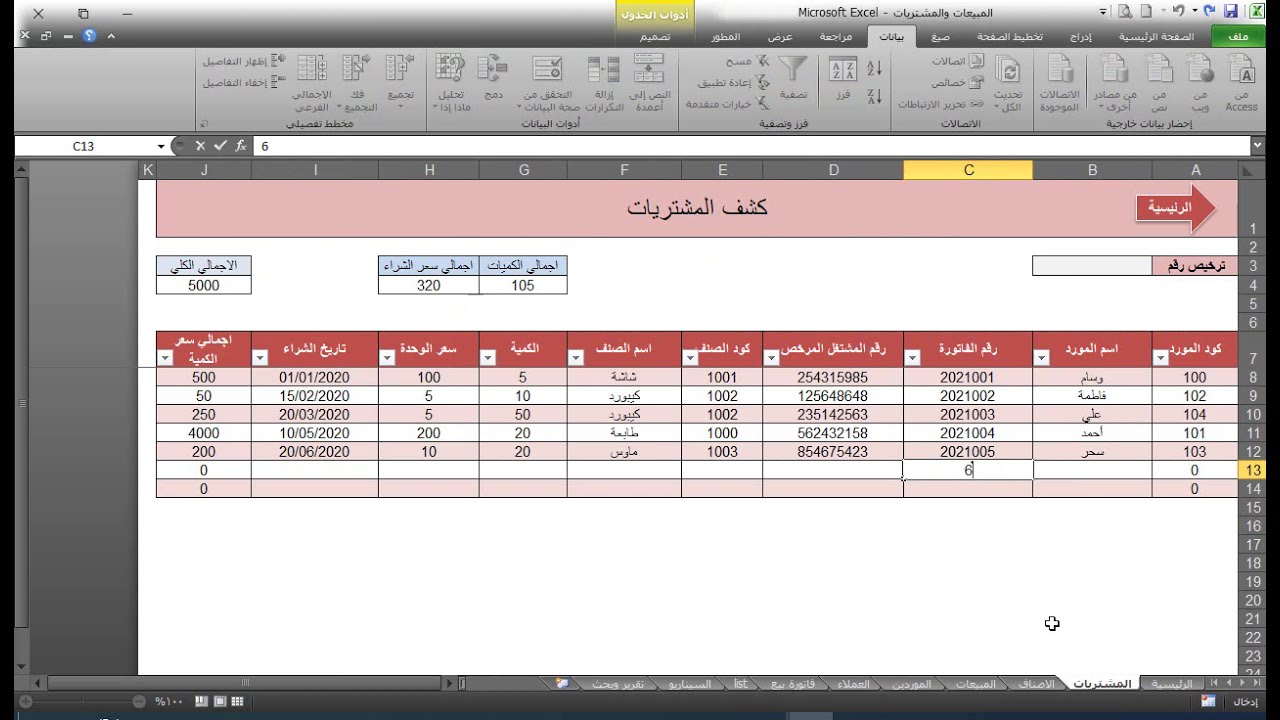The height and width of the screenshot is (720, 1280).
Task: Click the Insert Function fx button
Action: [x=241, y=146]
